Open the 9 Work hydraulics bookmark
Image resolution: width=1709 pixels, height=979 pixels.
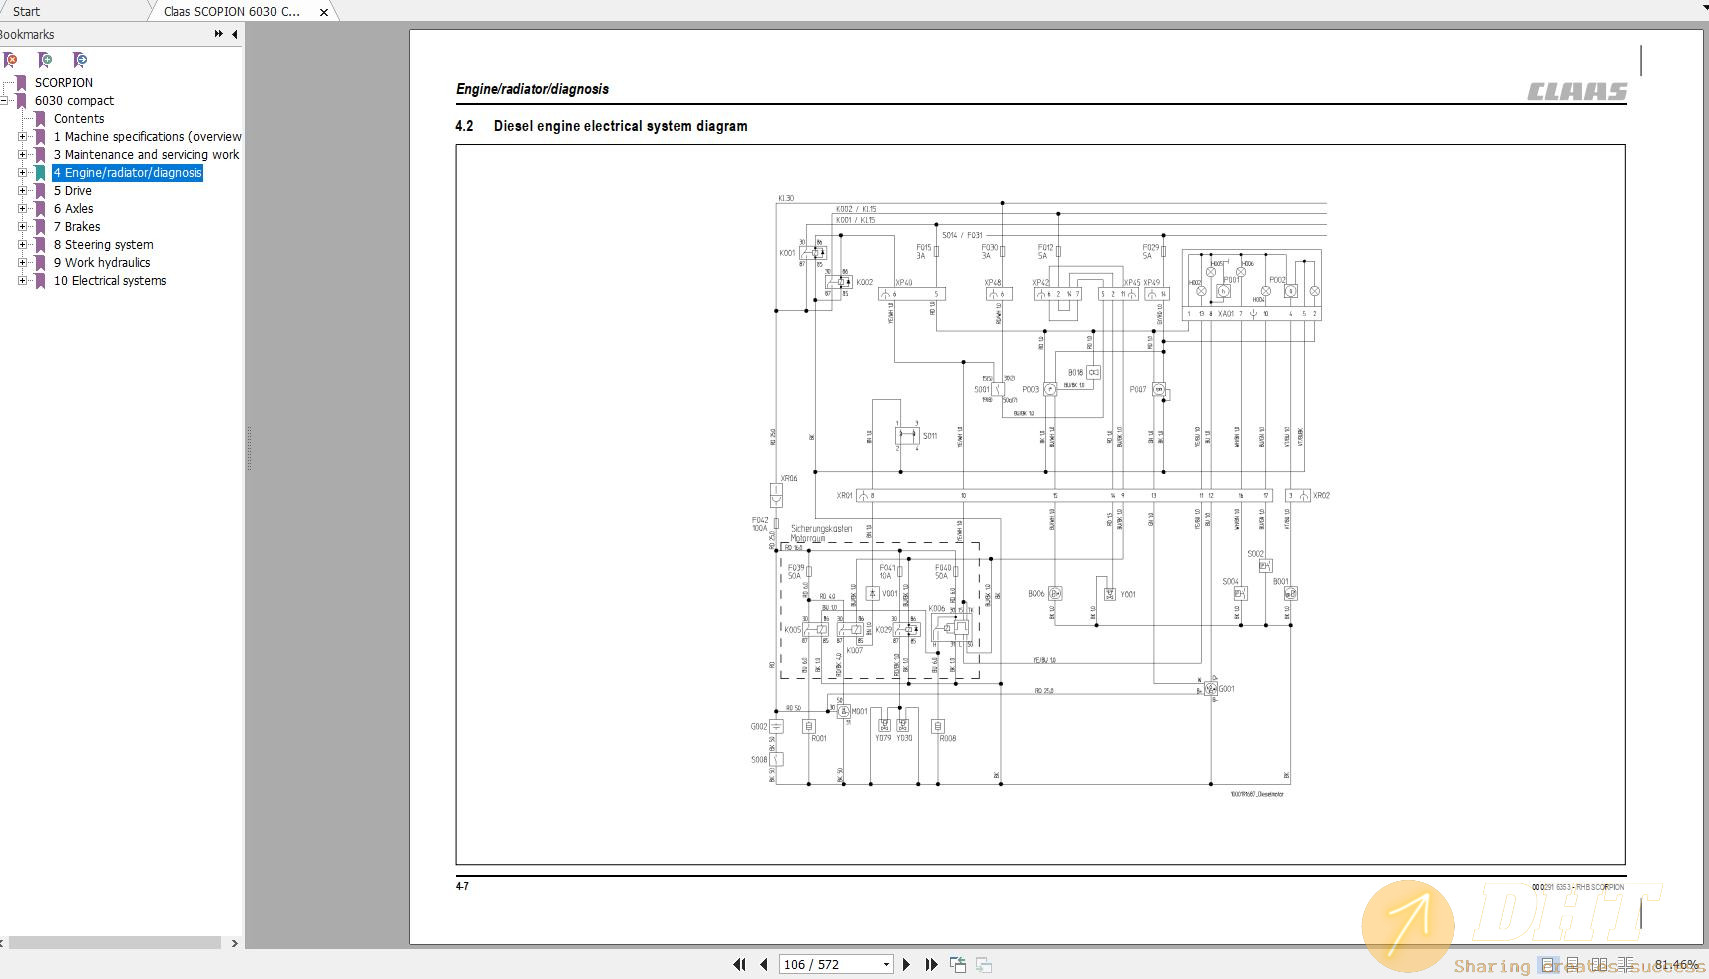click(x=102, y=263)
